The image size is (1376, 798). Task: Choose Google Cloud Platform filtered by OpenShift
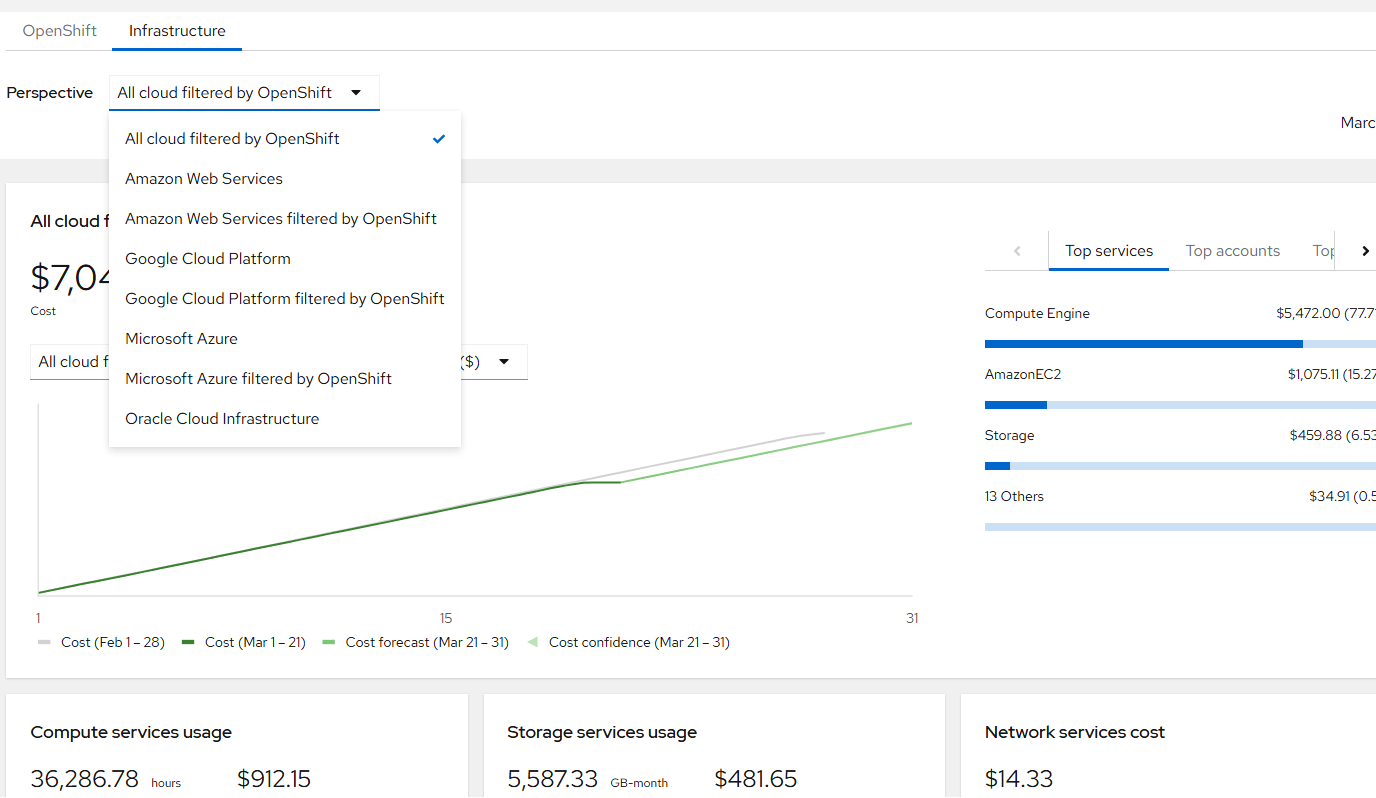[285, 299]
